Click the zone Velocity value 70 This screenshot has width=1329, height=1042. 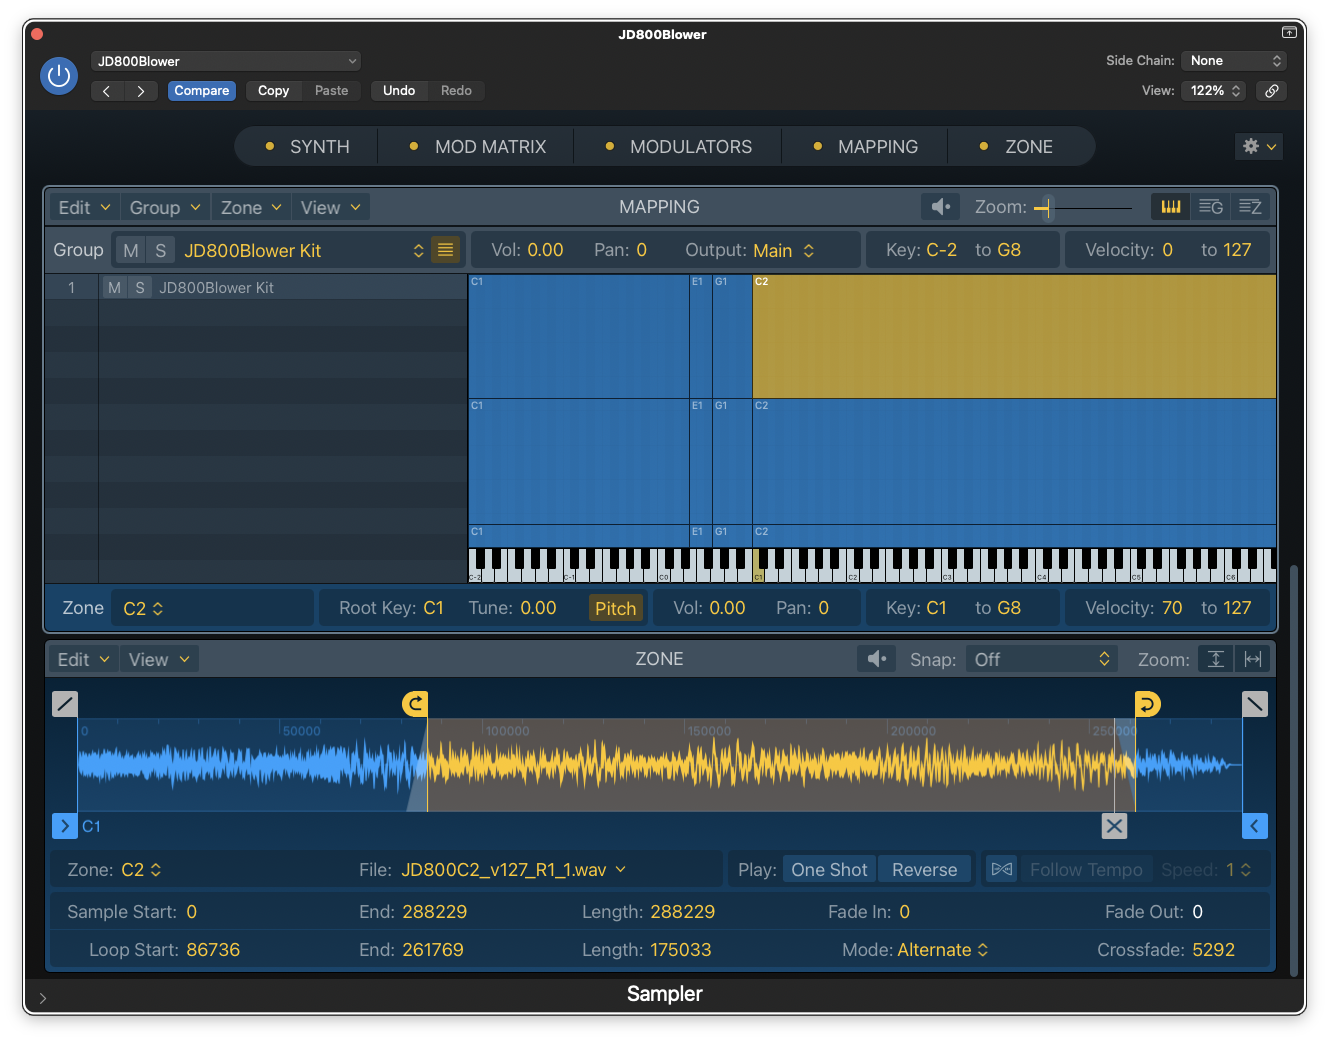1172,608
